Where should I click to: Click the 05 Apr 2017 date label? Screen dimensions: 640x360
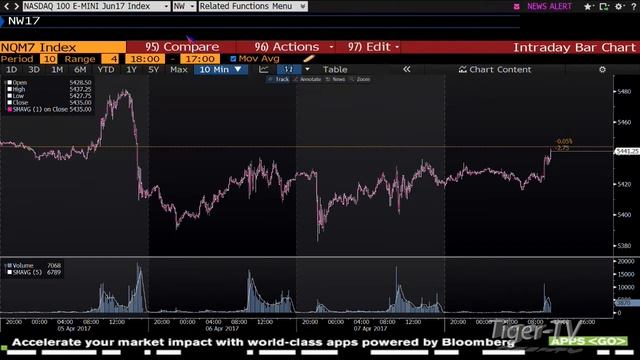74,329
